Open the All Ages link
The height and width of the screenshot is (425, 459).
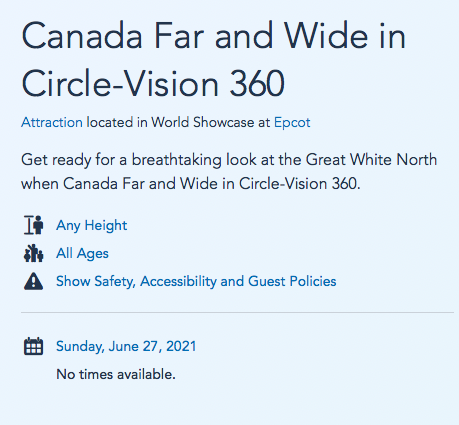click(x=82, y=254)
